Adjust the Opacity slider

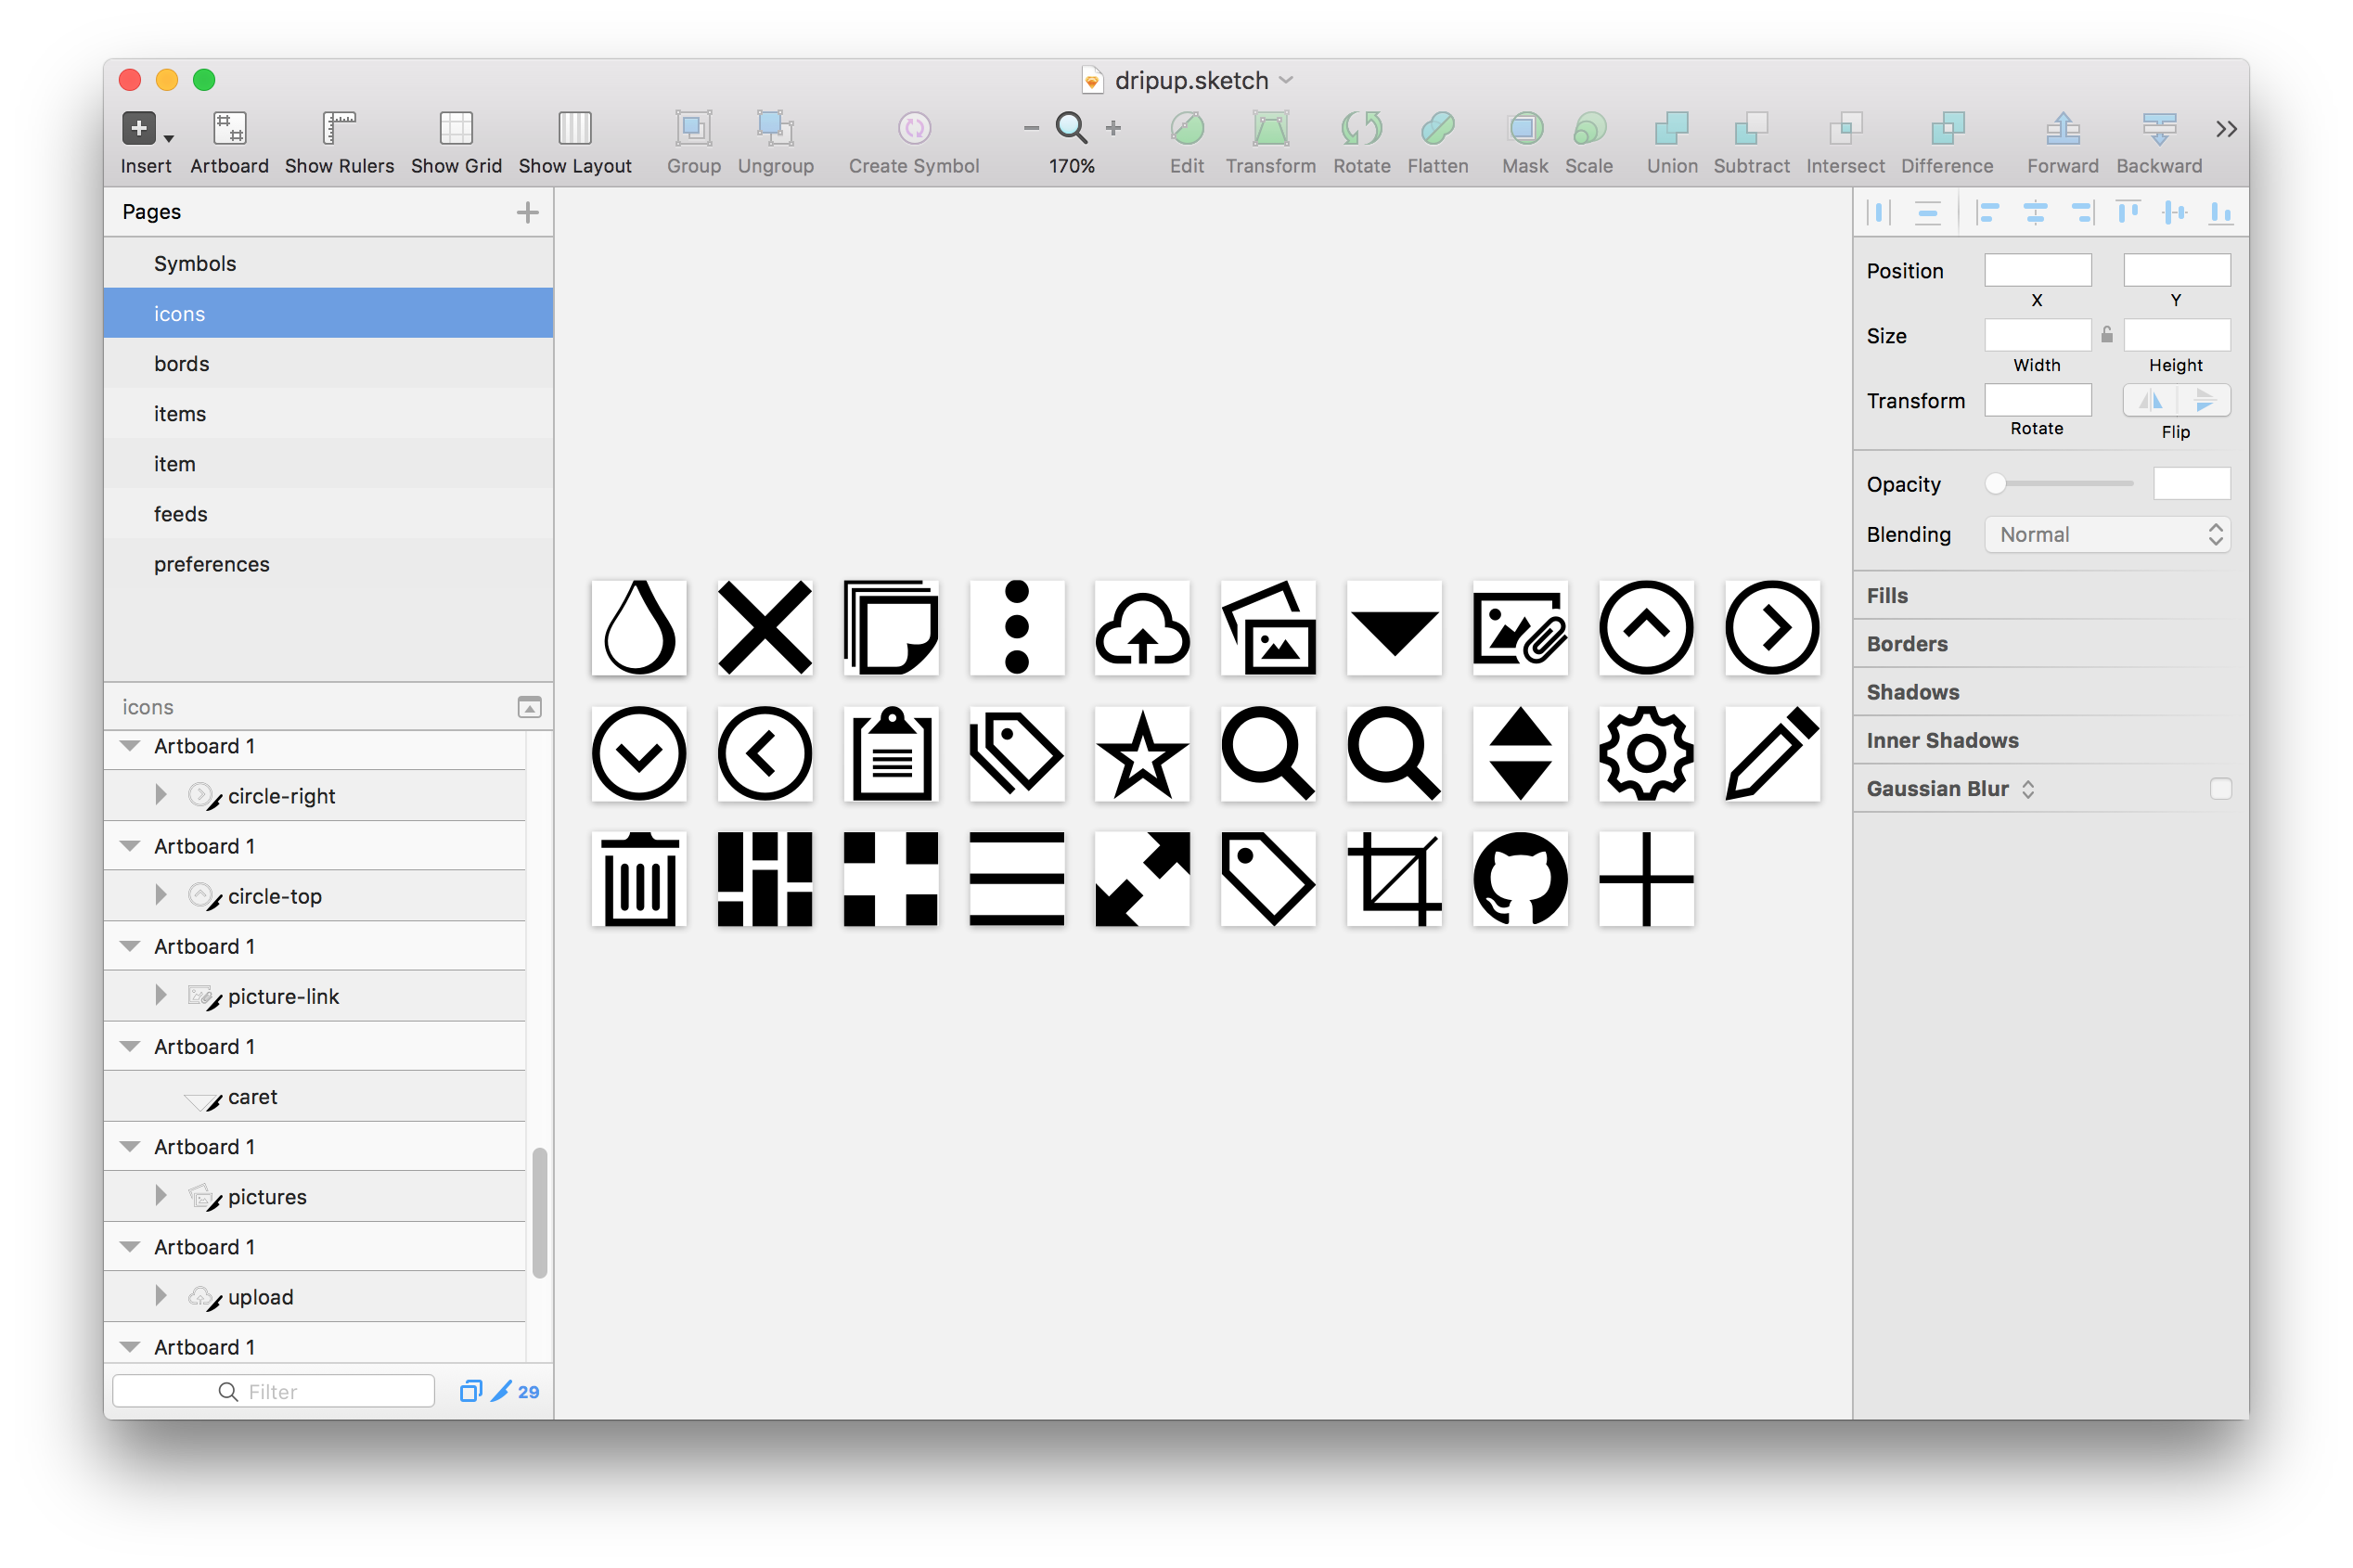pos(2059,484)
